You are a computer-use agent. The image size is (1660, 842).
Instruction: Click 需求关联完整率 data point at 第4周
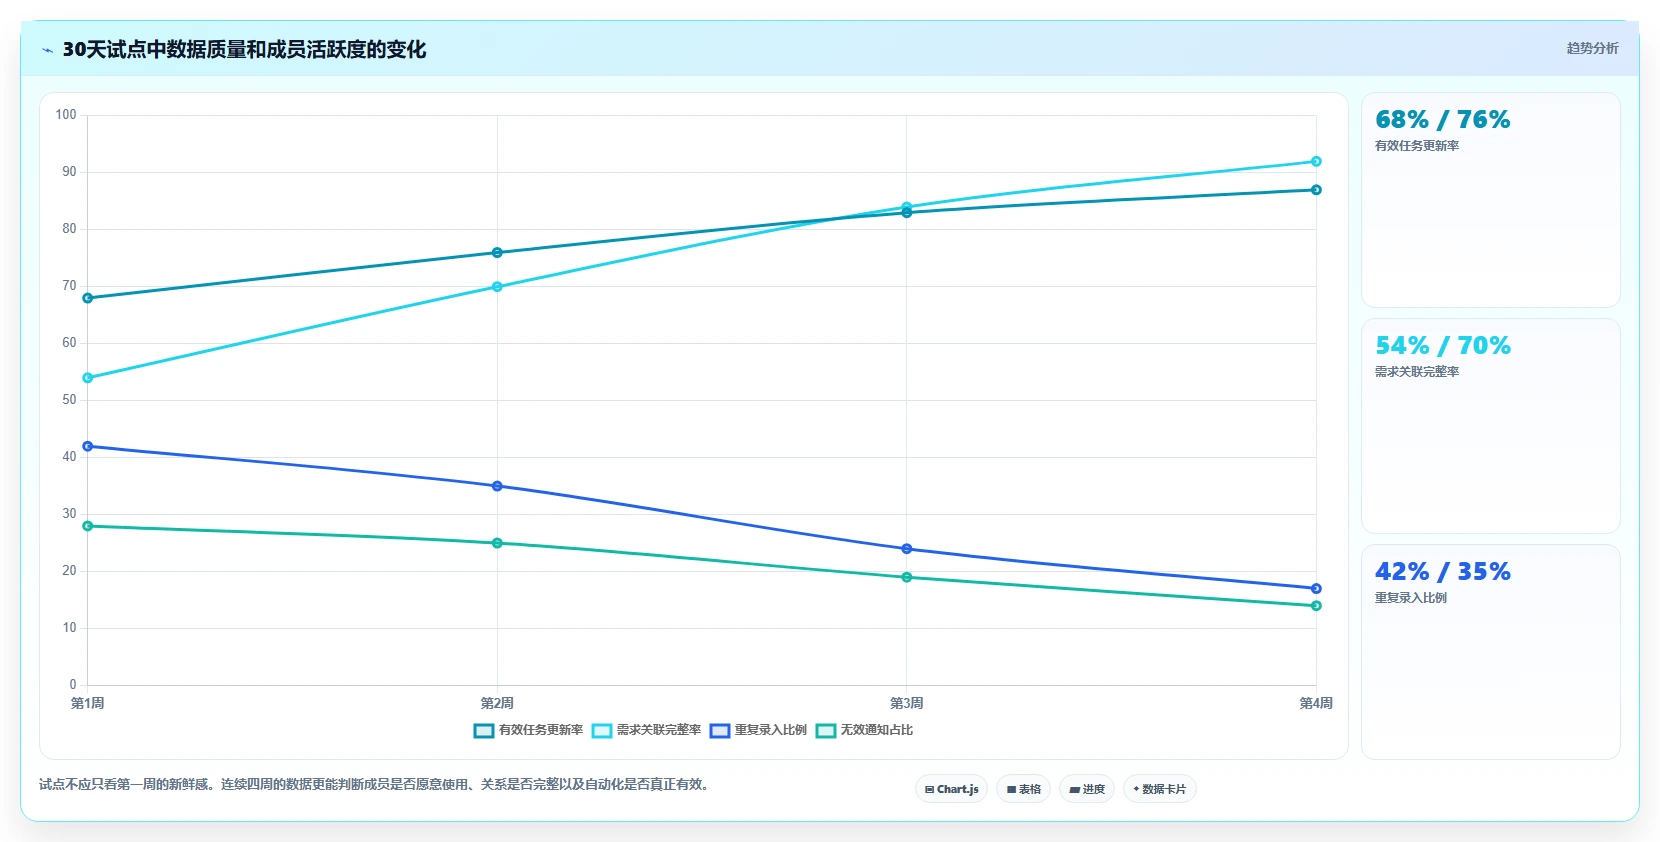coord(1316,161)
